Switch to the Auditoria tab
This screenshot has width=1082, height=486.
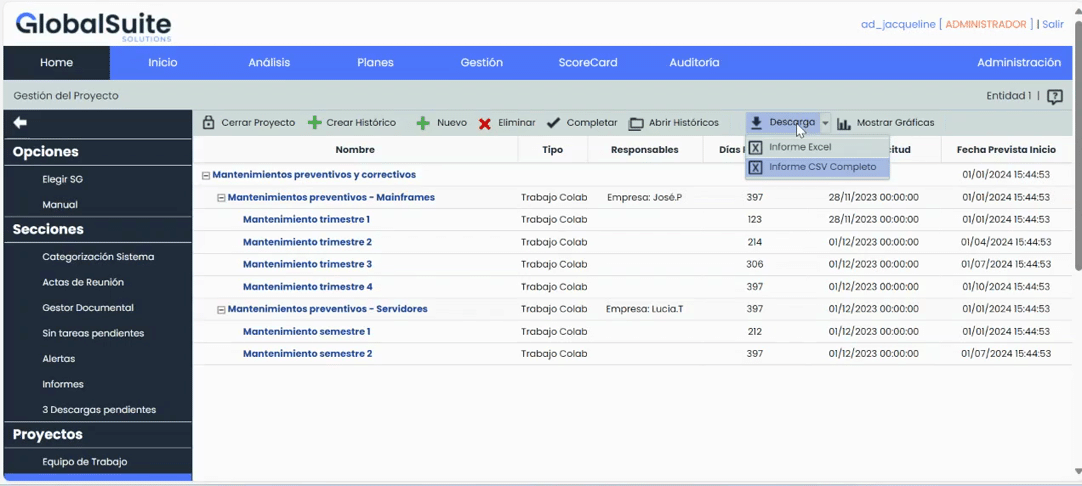pyautogui.click(x=694, y=62)
